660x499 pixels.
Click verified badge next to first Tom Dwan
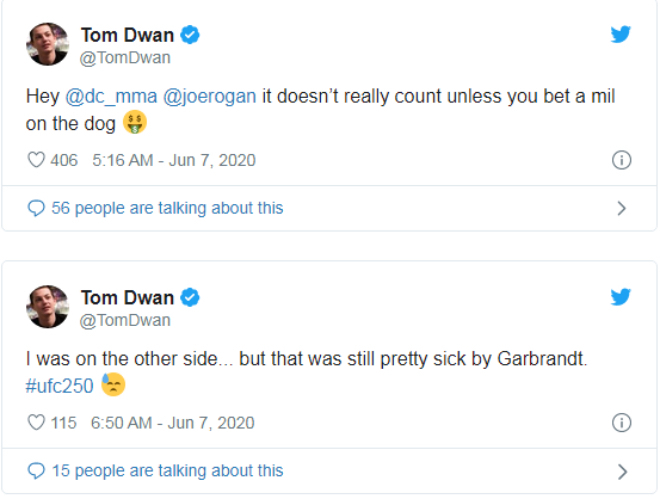pos(189,36)
